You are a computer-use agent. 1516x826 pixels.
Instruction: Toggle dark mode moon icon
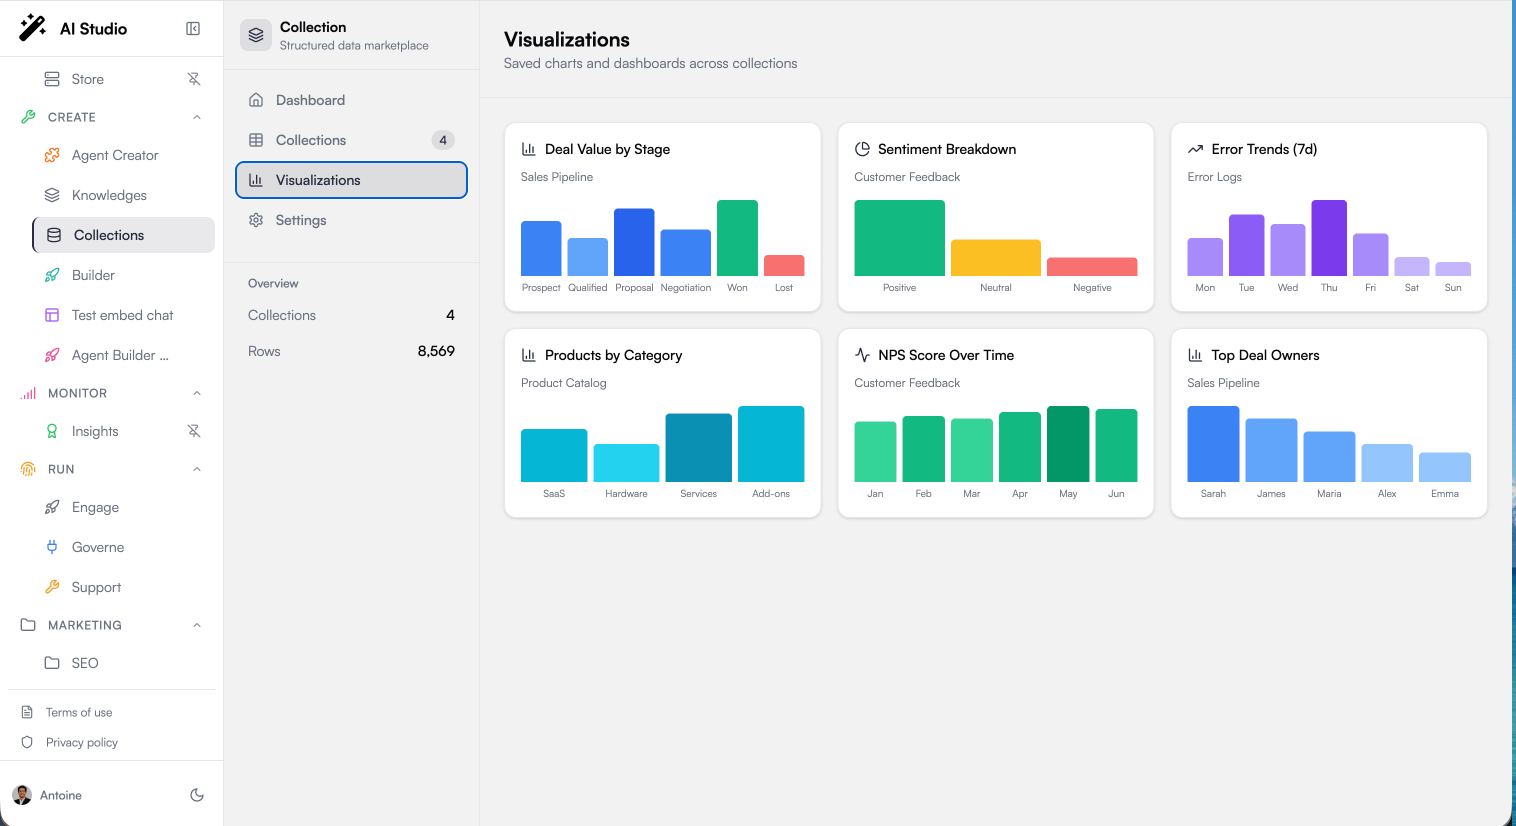pos(197,795)
